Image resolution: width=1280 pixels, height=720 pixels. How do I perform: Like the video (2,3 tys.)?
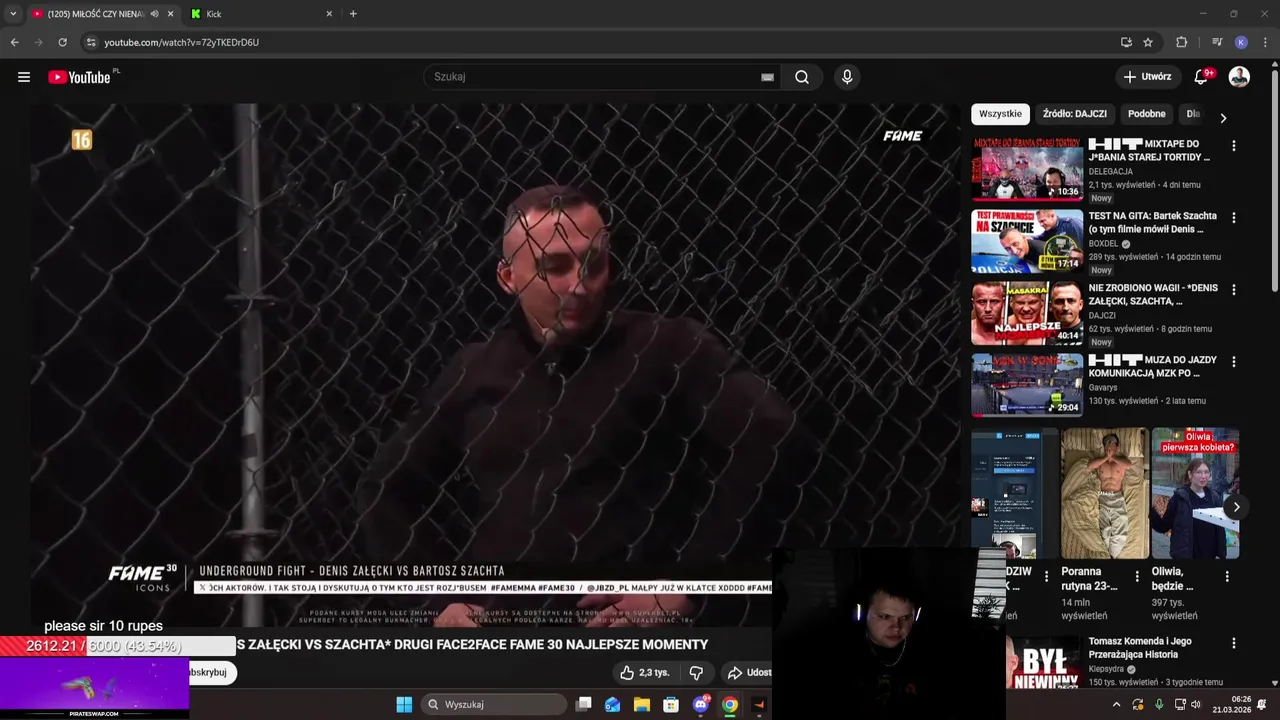click(644, 673)
